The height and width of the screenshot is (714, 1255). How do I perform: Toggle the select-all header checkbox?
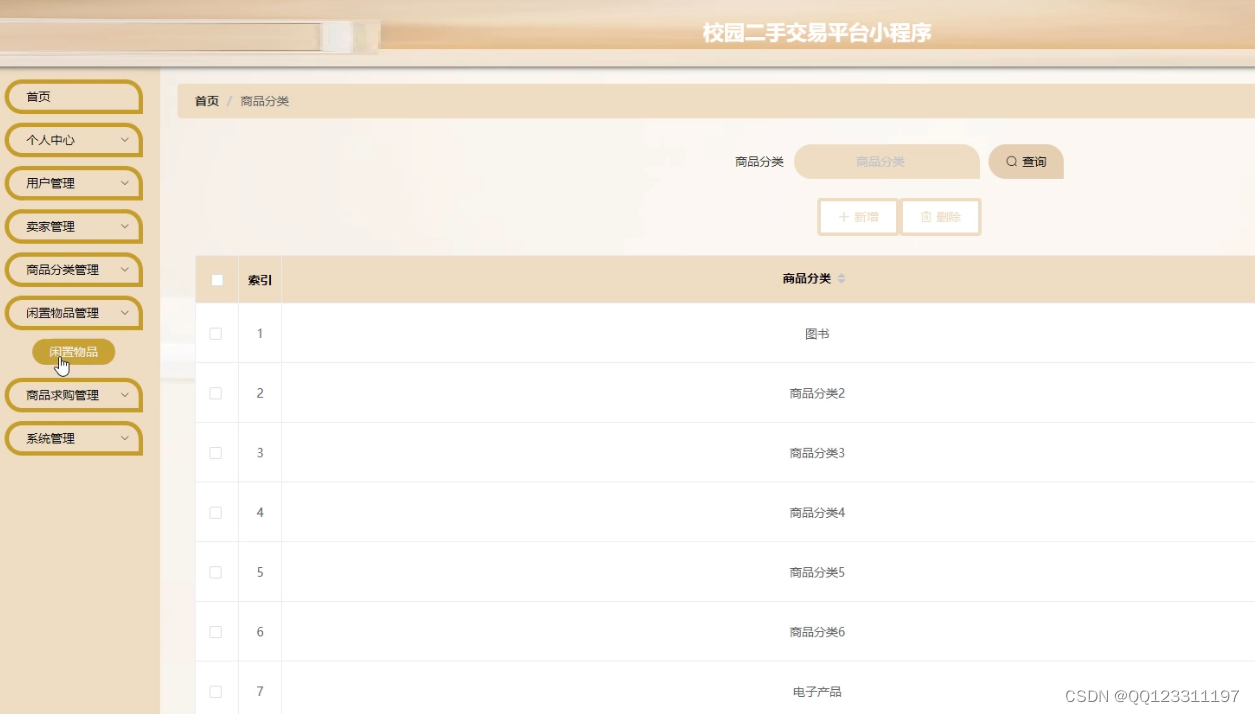click(217, 280)
